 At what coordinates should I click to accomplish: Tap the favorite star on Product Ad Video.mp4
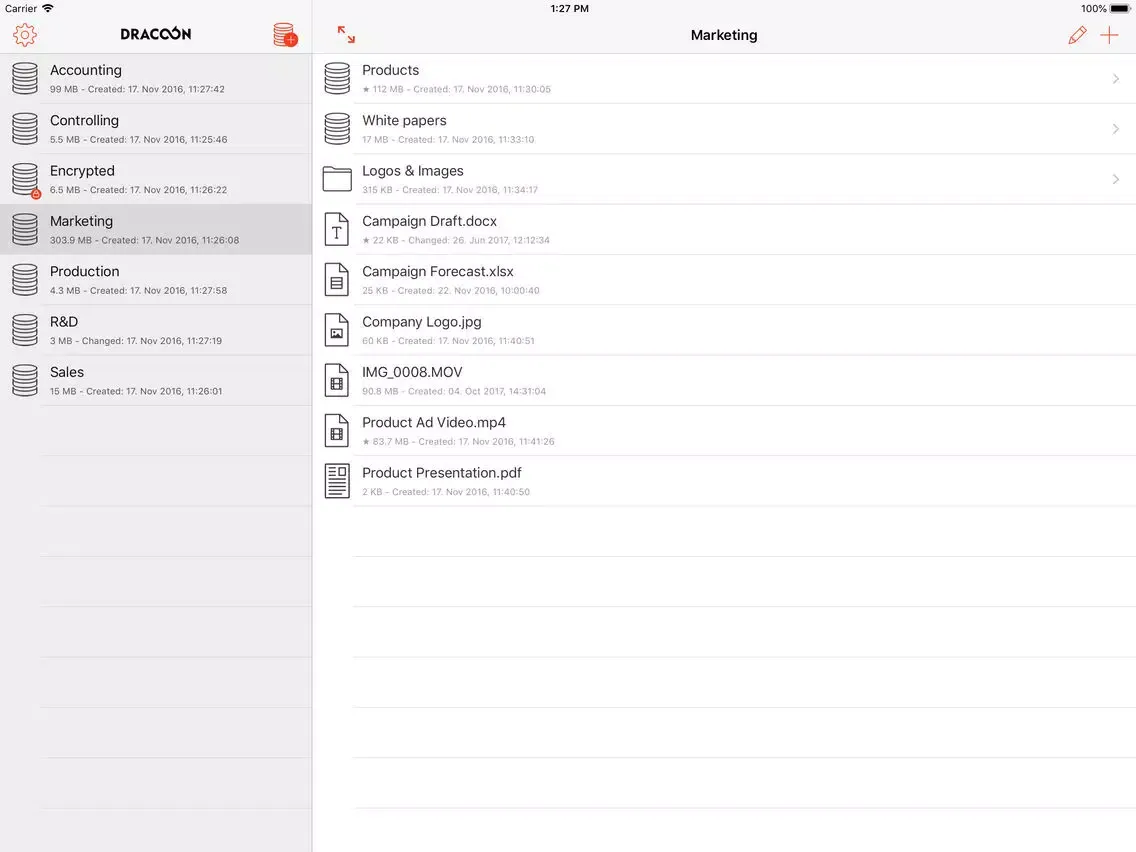tap(366, 441)
